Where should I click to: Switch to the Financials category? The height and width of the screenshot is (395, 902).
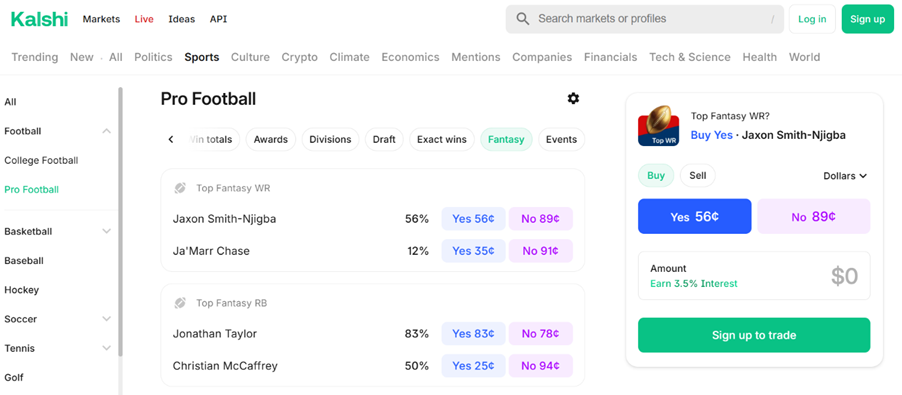click(x=610, y=57)
